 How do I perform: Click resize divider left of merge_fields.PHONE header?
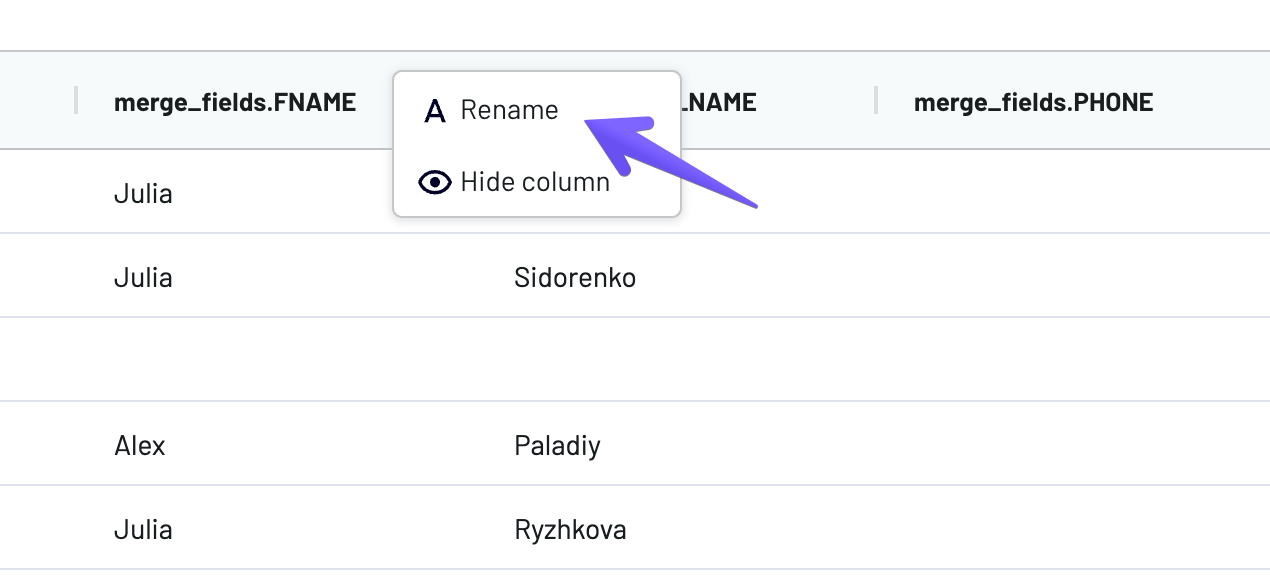tap(875, 100)
